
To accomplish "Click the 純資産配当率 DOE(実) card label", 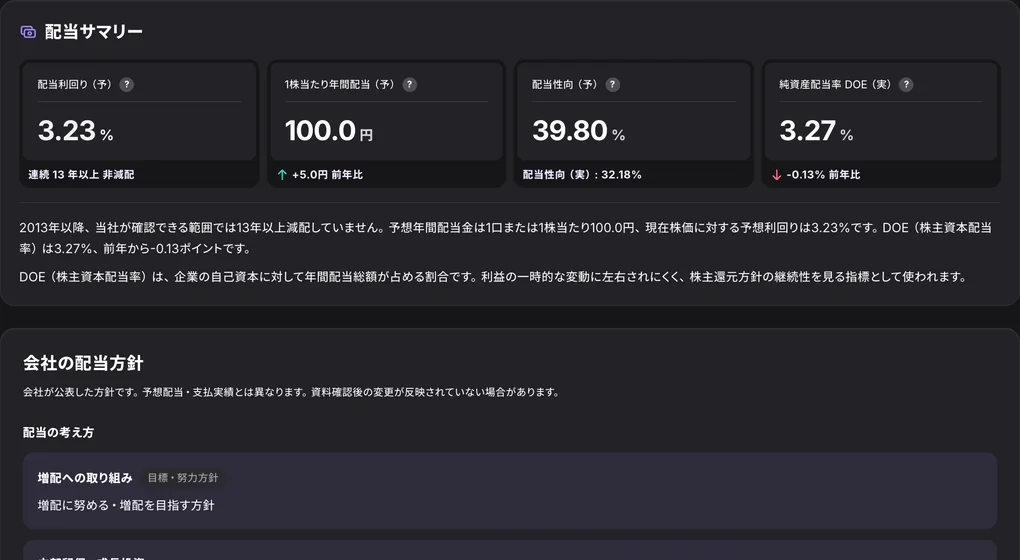I will click(835, 85).
